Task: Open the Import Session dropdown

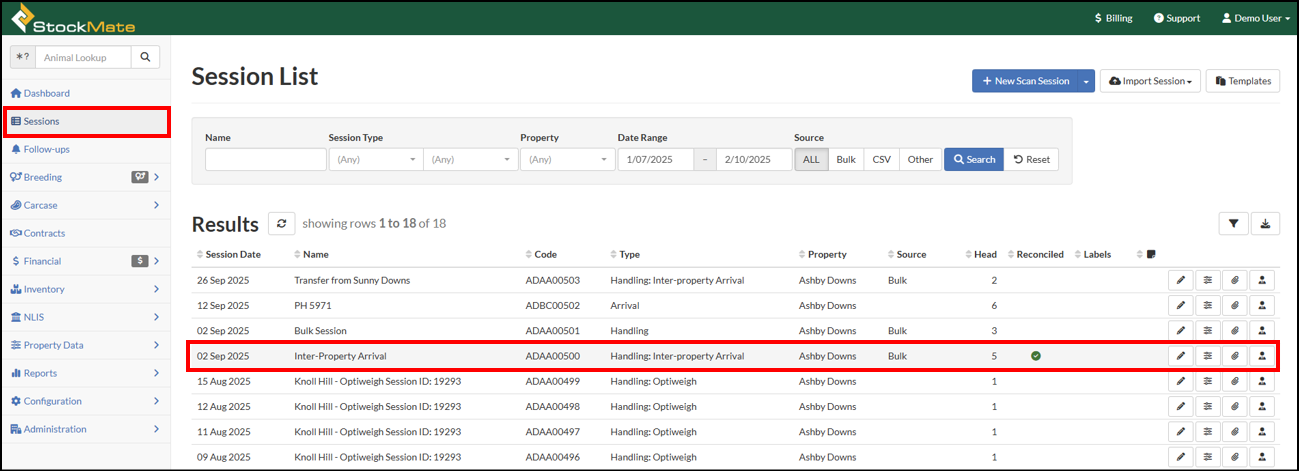Action: [1150, 81]
